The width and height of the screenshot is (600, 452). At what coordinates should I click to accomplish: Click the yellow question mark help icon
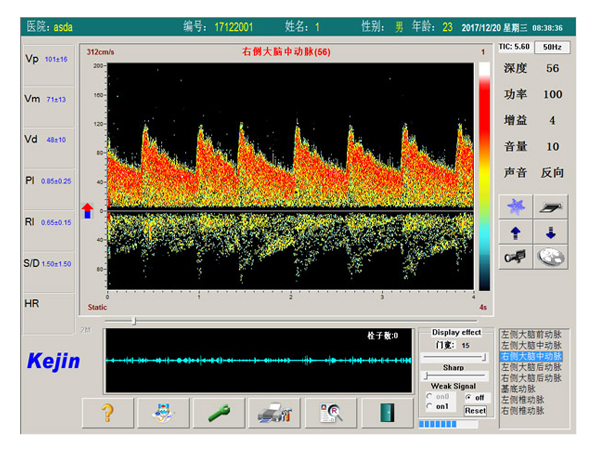coord(107,412)
